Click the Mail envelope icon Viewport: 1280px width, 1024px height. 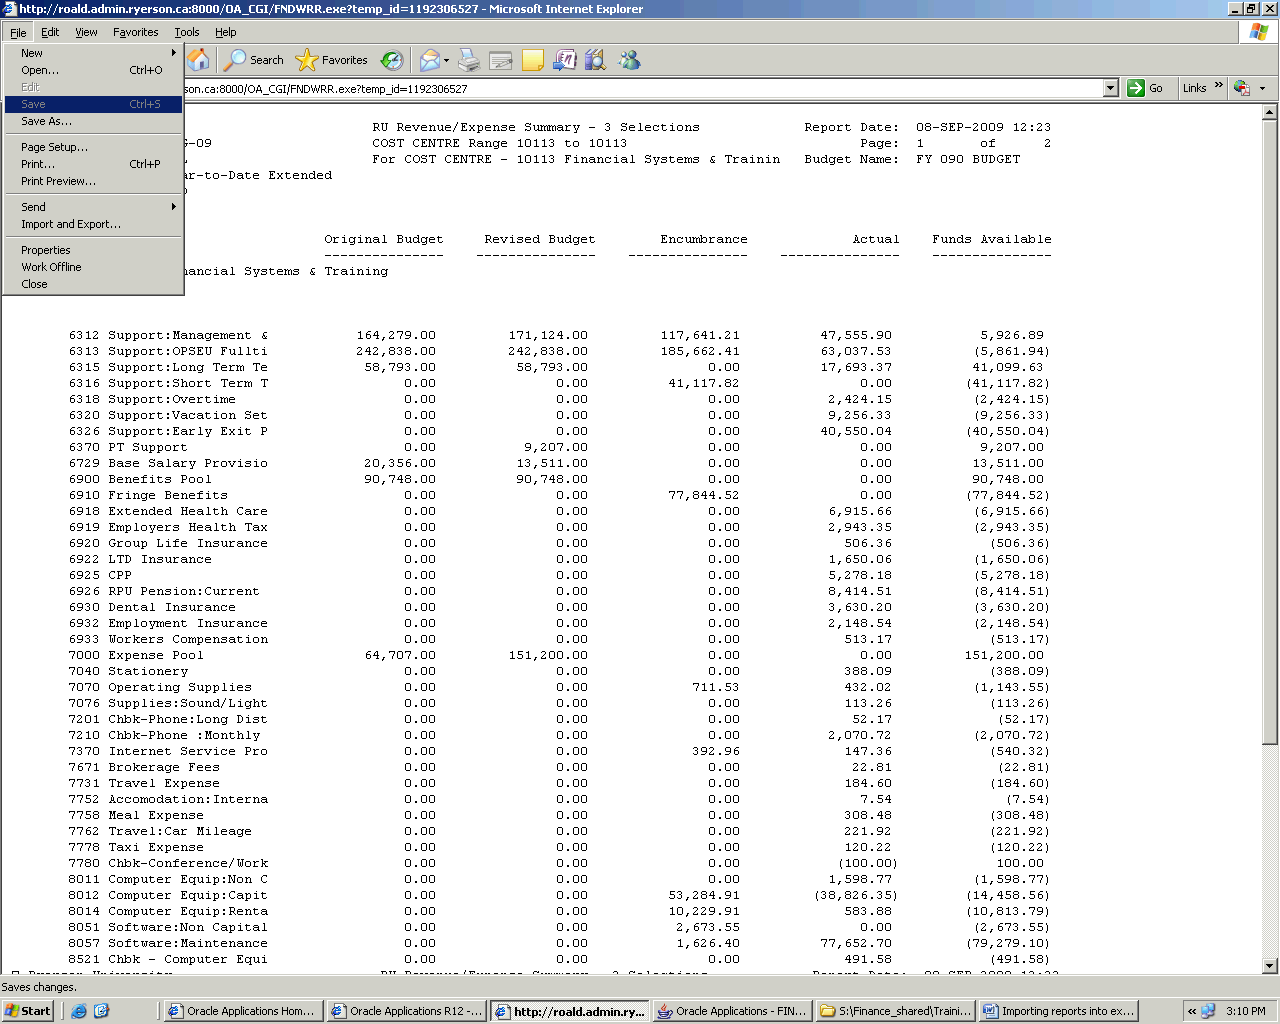point(429,60)
